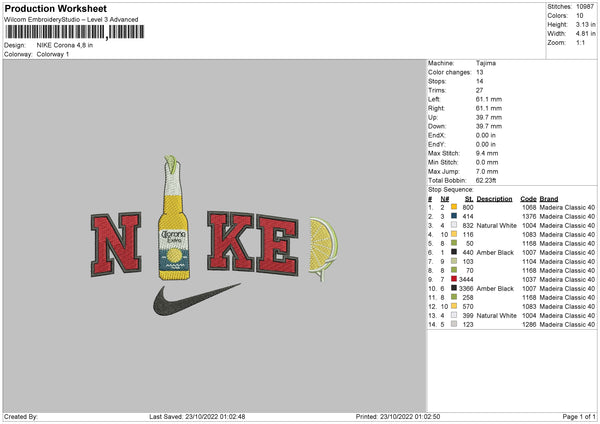The image size is (600, 424).
Task: Click code '1104' in stop row 7
Action: [530, 262]
